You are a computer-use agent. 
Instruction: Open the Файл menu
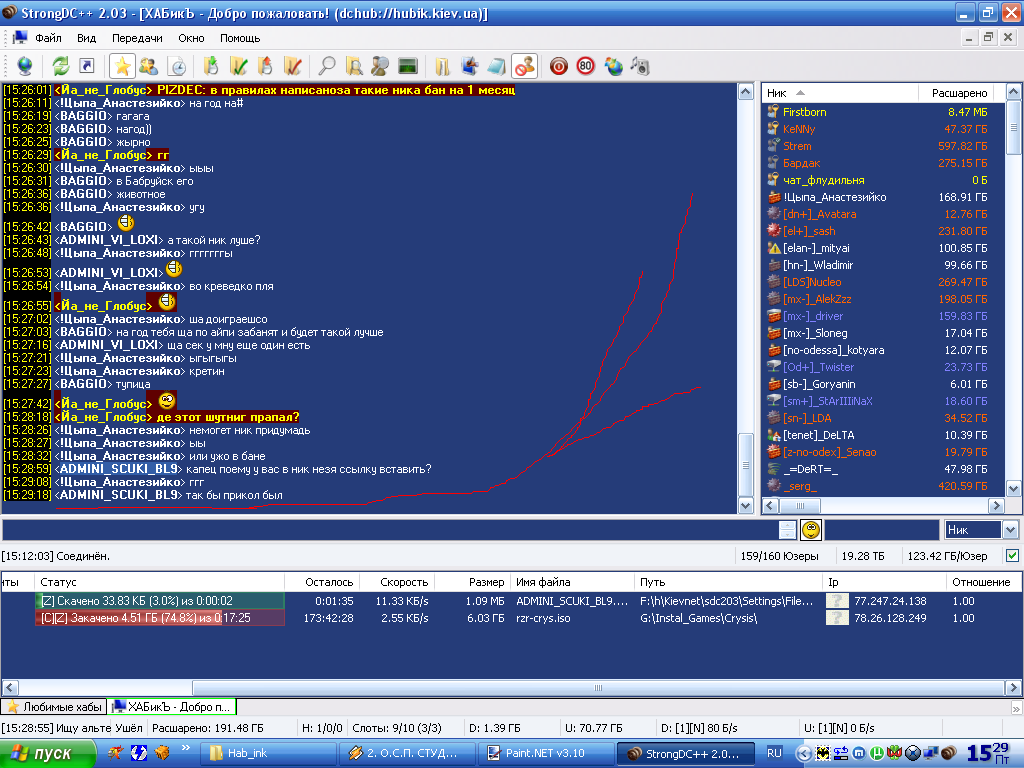point(48,38)
